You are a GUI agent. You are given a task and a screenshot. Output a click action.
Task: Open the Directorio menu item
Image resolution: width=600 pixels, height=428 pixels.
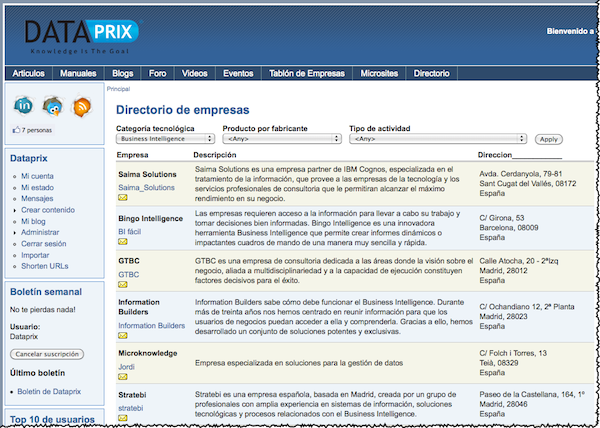[x=431, y=73]
